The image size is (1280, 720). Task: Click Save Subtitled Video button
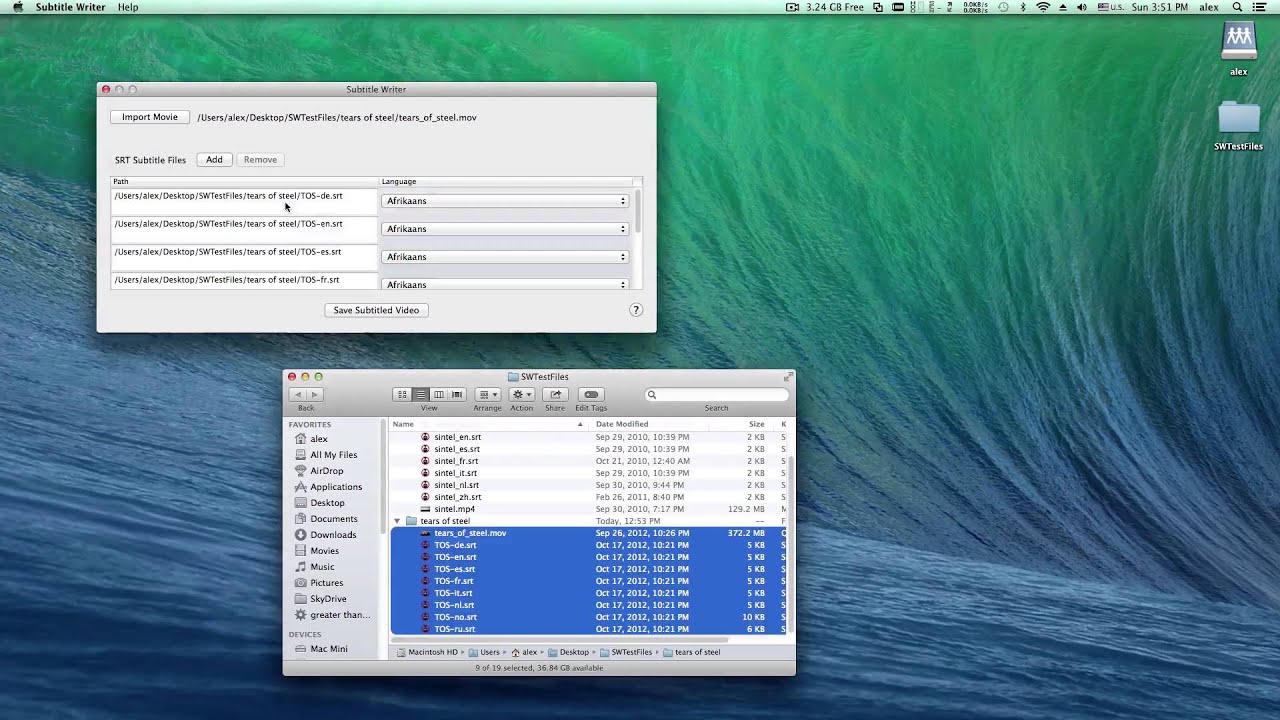click(x=376, y=310)
